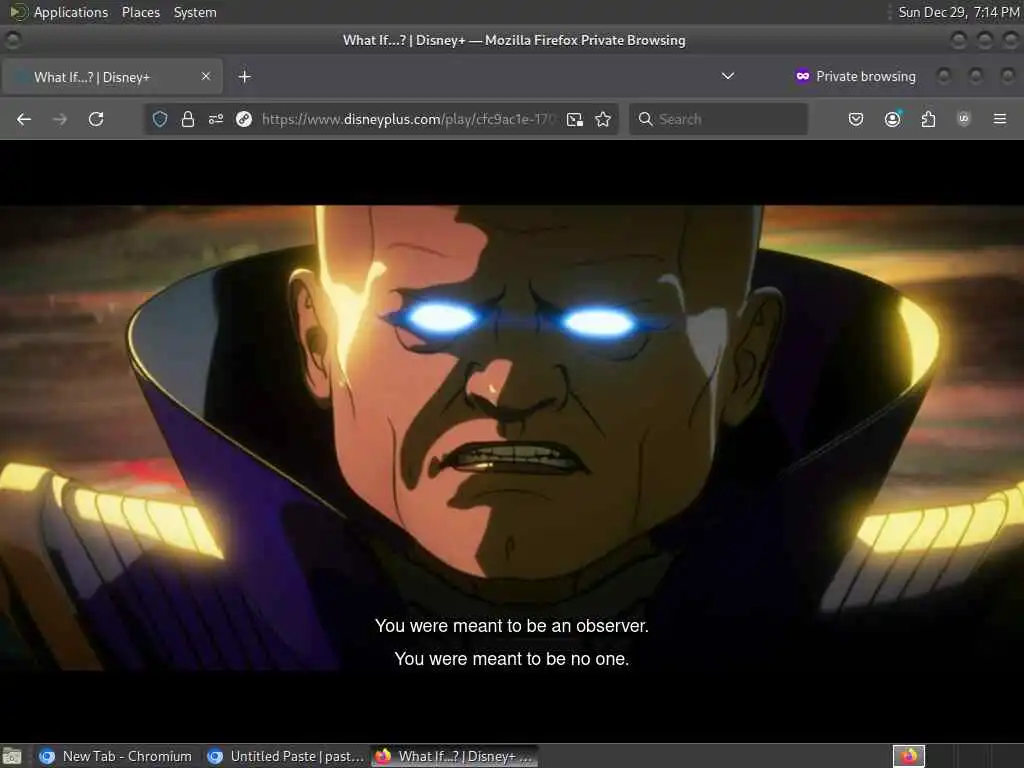Click subtitle "You were meant to be an observer."
Screen dimensions: 1024x768
click(511, 626)
